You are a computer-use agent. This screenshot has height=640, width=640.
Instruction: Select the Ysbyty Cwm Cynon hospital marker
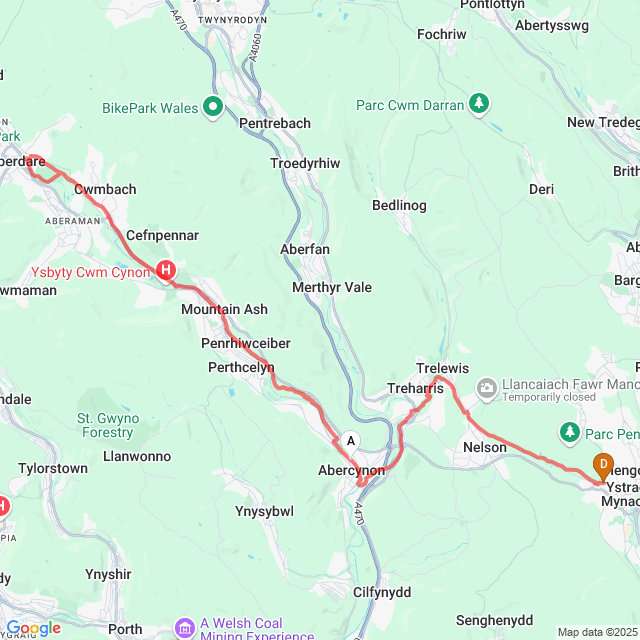tap(166, 271)
